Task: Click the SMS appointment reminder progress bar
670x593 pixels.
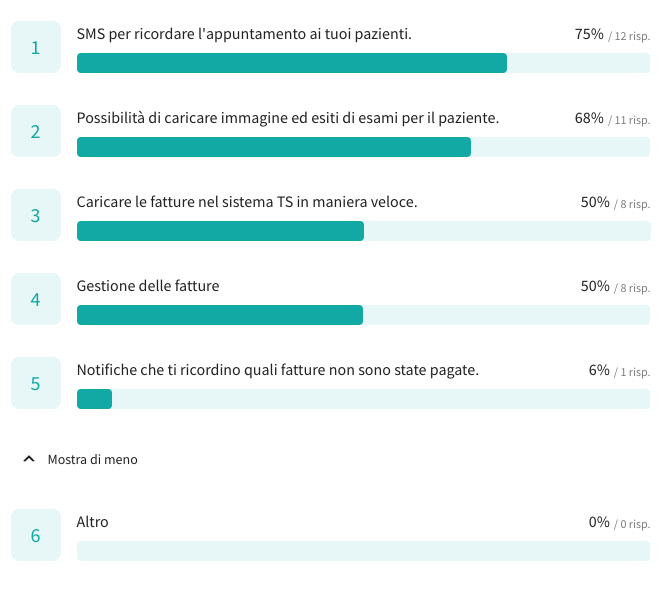Action: point(363,63)
